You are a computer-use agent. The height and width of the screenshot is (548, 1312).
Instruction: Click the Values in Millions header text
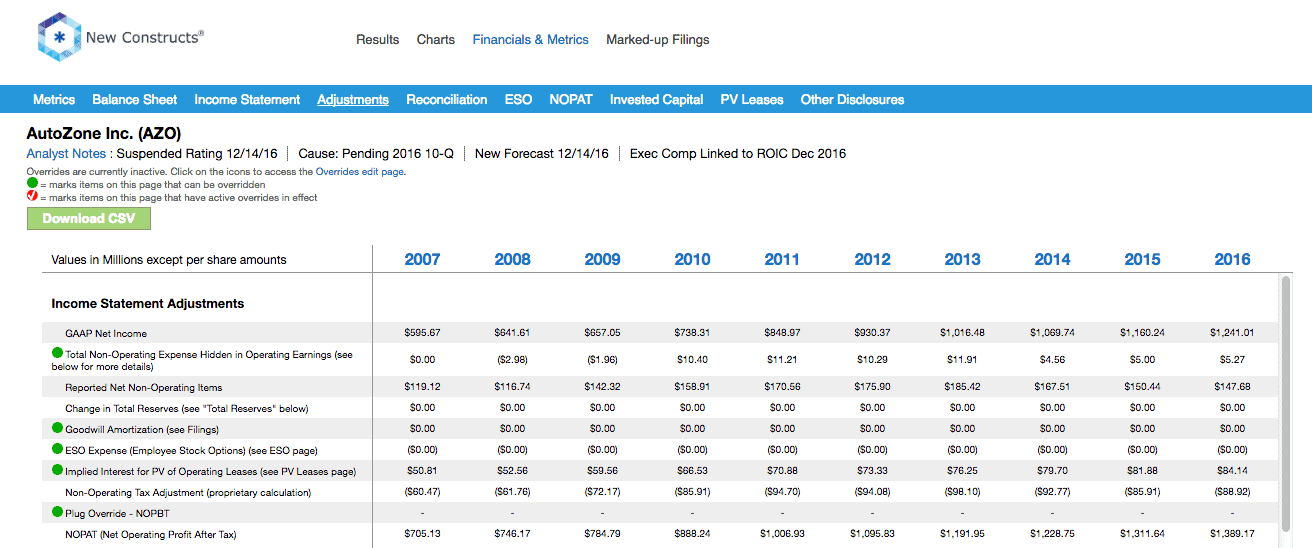pyautogui.click(x=169, y=260)
